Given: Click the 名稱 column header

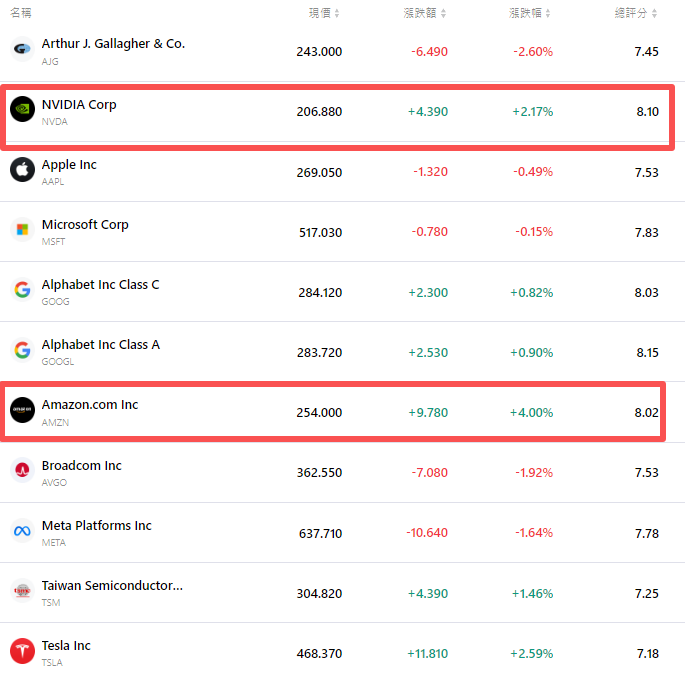Looking at the screenshot, I should tap(21, 13).
